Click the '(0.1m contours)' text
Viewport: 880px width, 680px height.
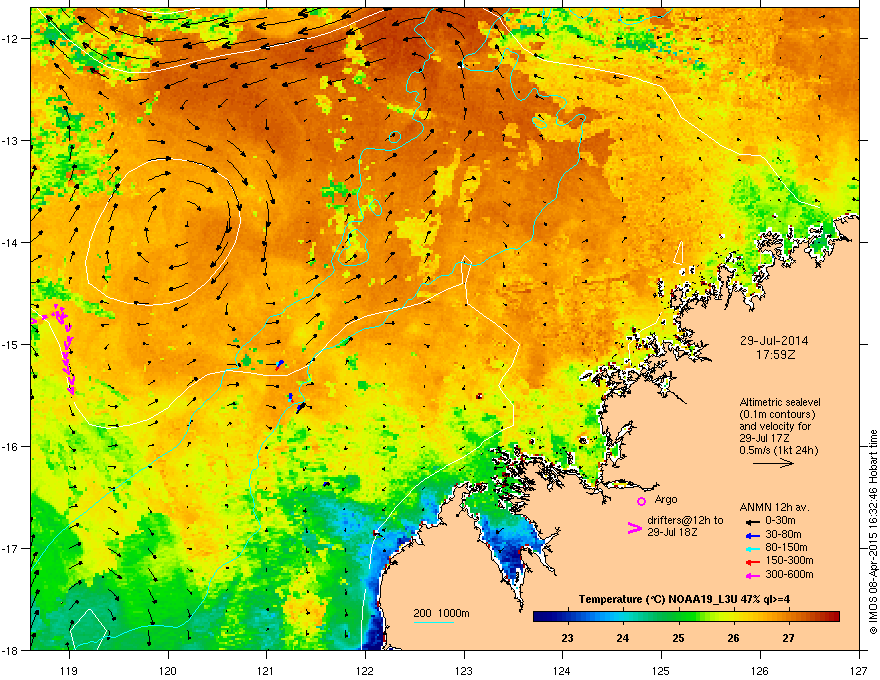click(x=777, y=414)
